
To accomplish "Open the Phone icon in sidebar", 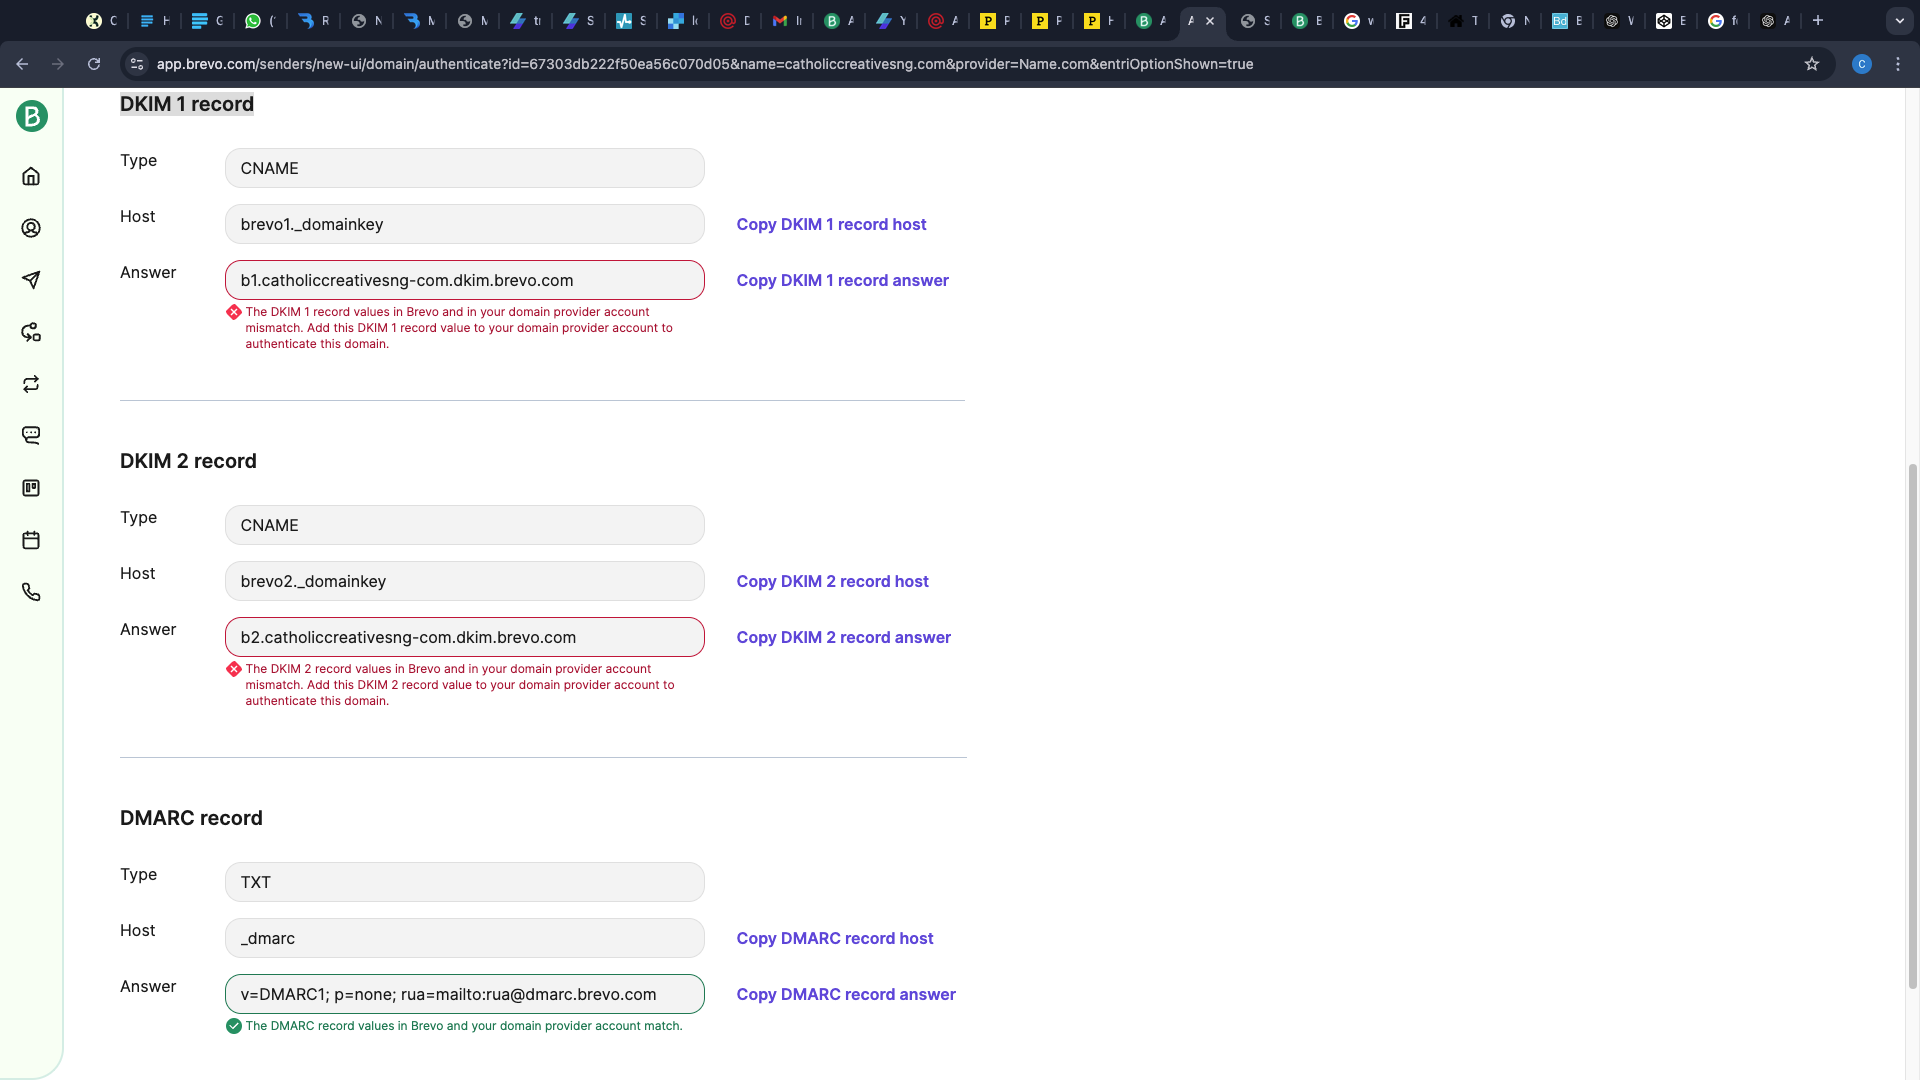I will (x=31, y=592).
